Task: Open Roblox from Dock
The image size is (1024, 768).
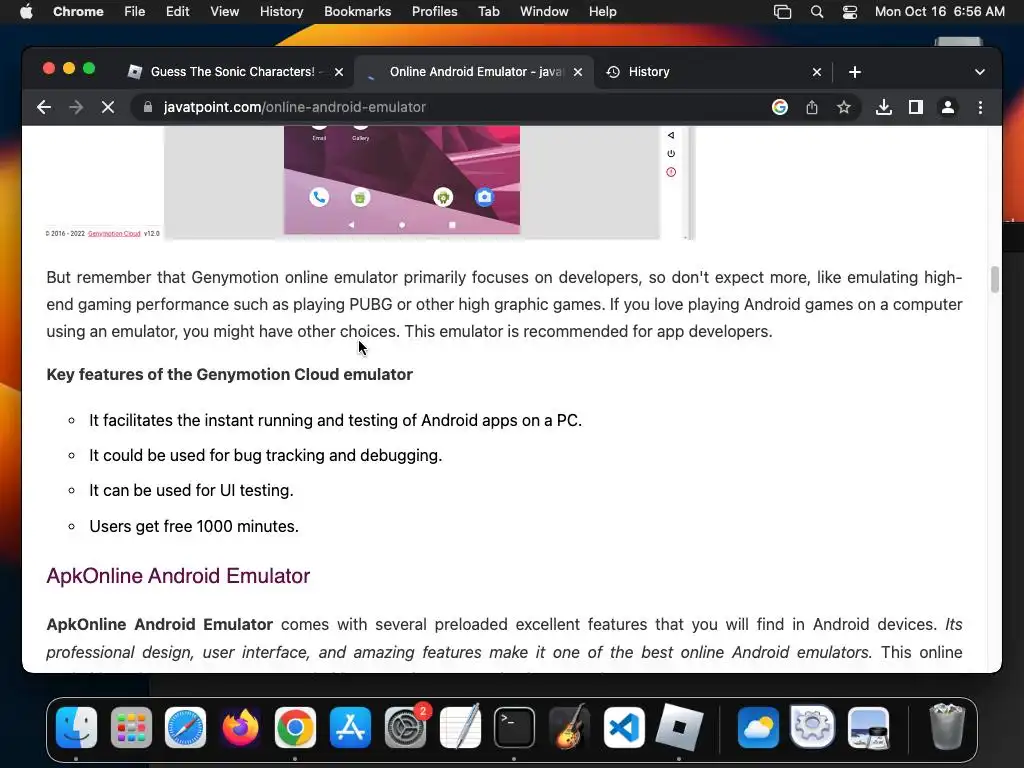Action: [x=679, y=728]
